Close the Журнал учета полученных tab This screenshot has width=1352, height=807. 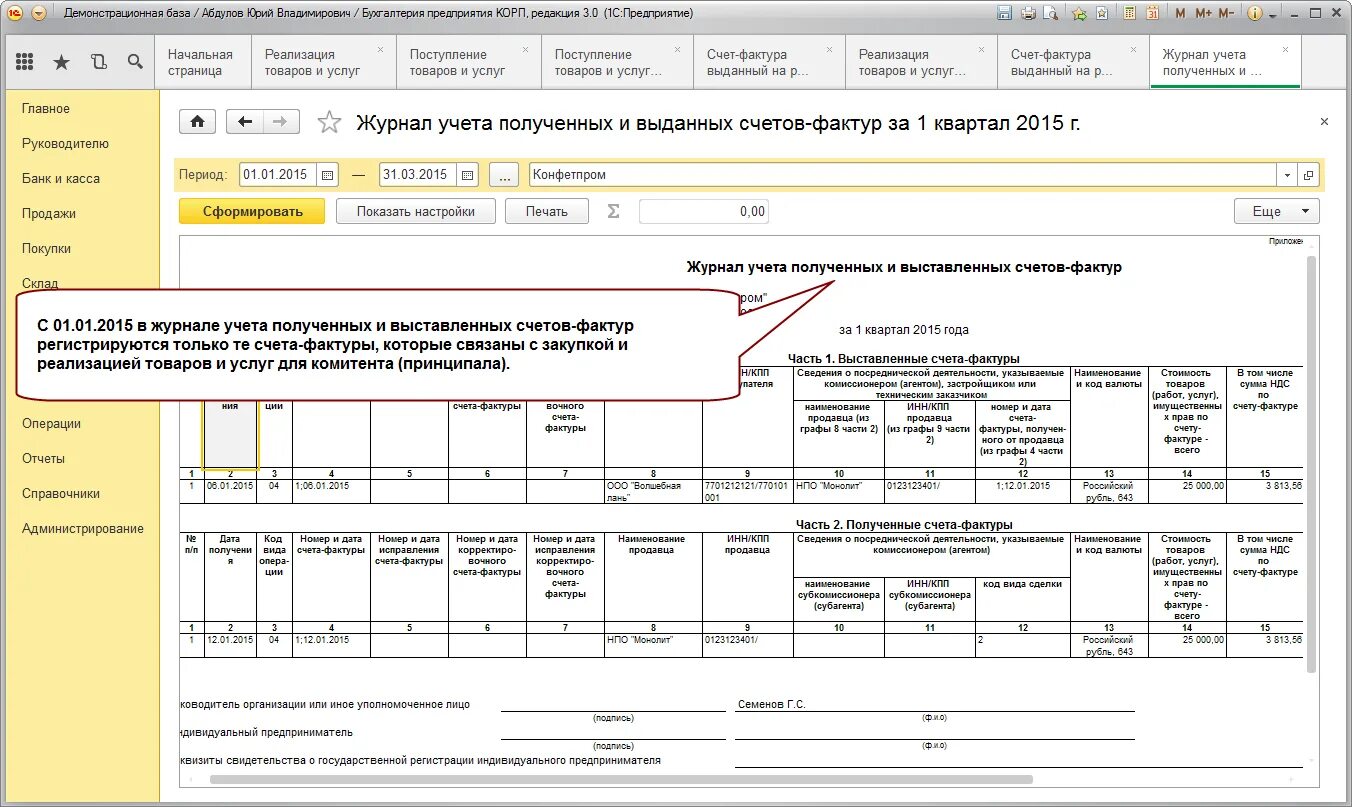[x=1285, y=49]
